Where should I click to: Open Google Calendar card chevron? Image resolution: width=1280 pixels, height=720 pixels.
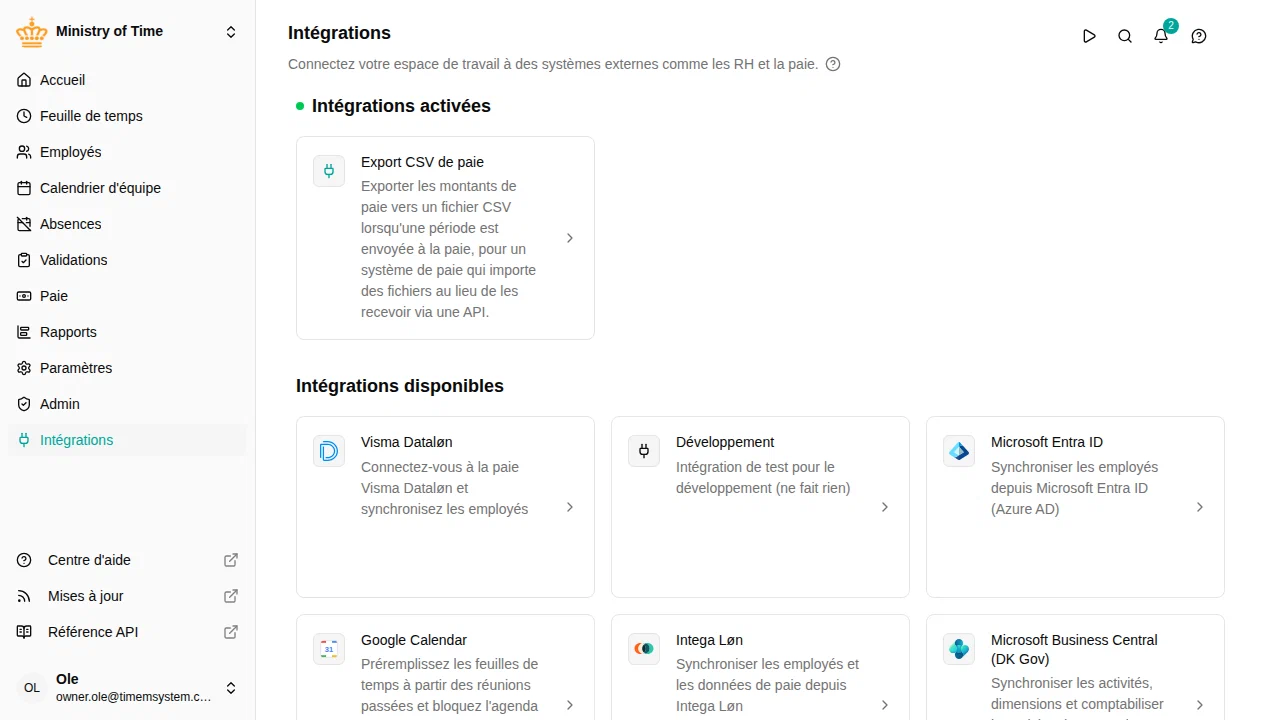point(570,705)
